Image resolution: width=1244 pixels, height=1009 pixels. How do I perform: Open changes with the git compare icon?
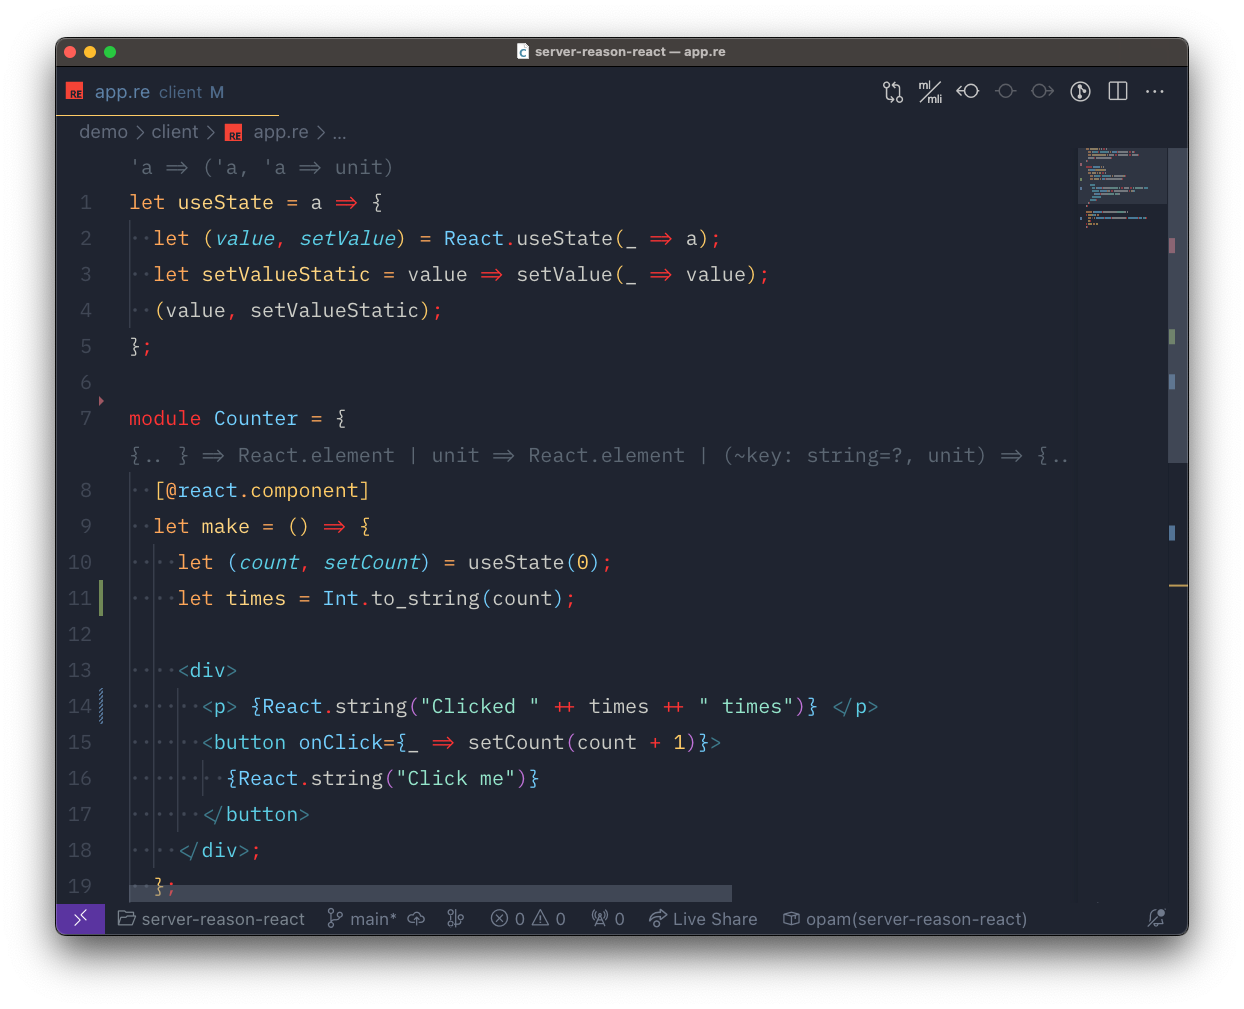[x=892, y=92]
